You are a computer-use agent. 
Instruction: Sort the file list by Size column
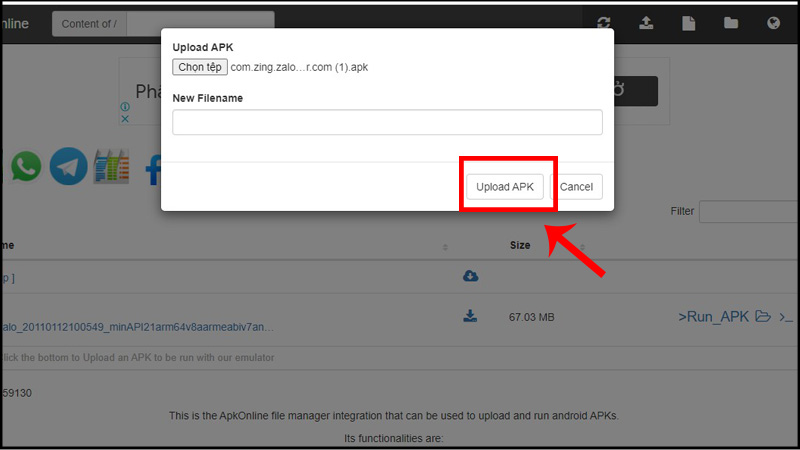coord(520,245)
